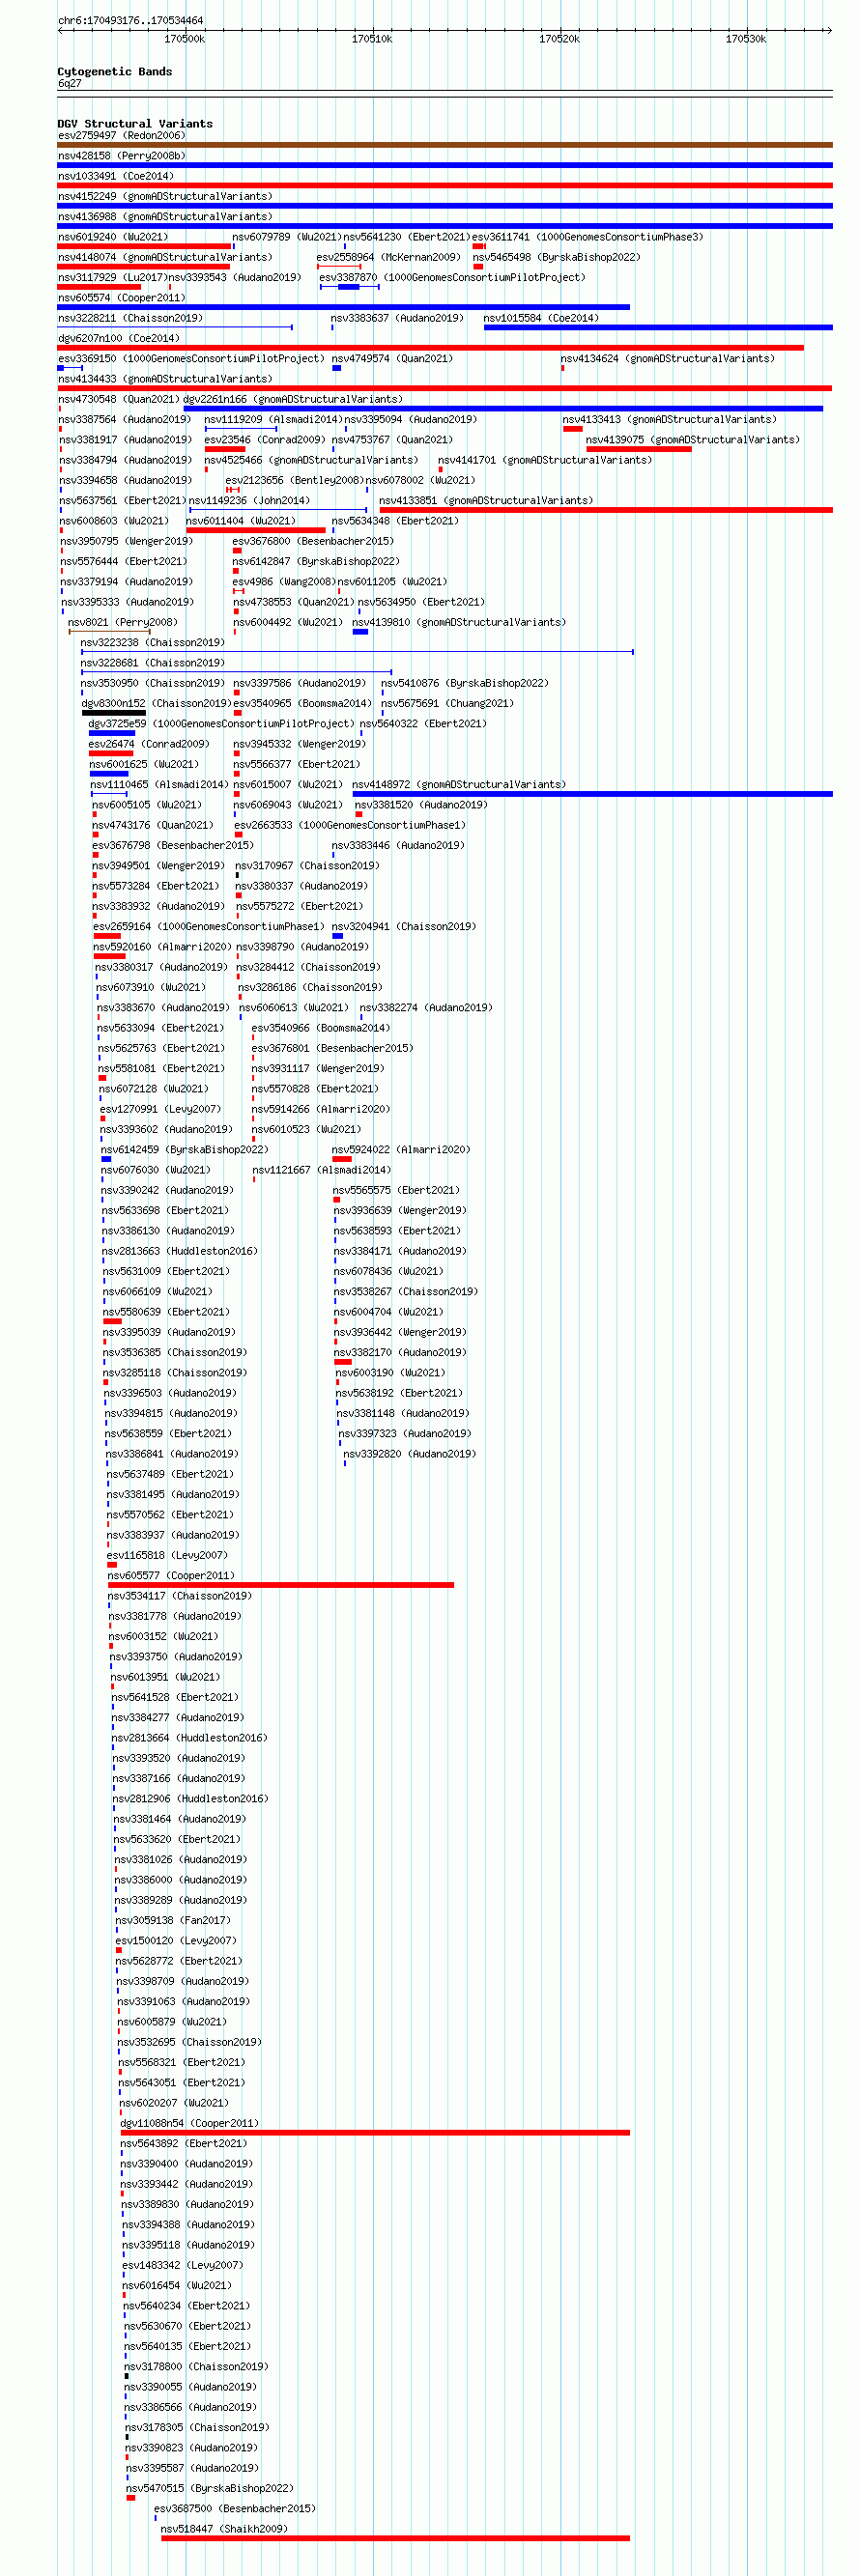This screenshot has width=860, height=2576.
Task: Select the nsv428158 (Perry2008b) track label
Action: (x=121, y=156)
